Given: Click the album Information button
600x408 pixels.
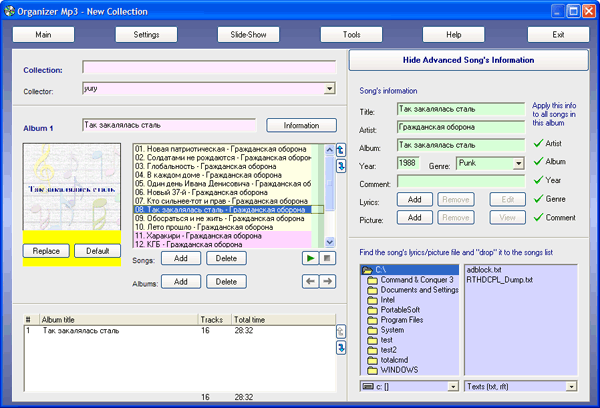Looking at the screenshot, I should [302, 126].
